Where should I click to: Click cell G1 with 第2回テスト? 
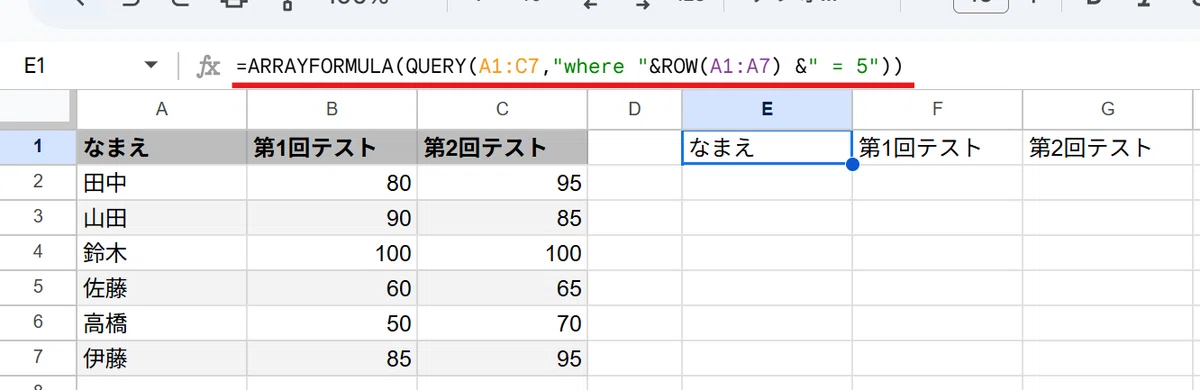tap(1107, 148)
